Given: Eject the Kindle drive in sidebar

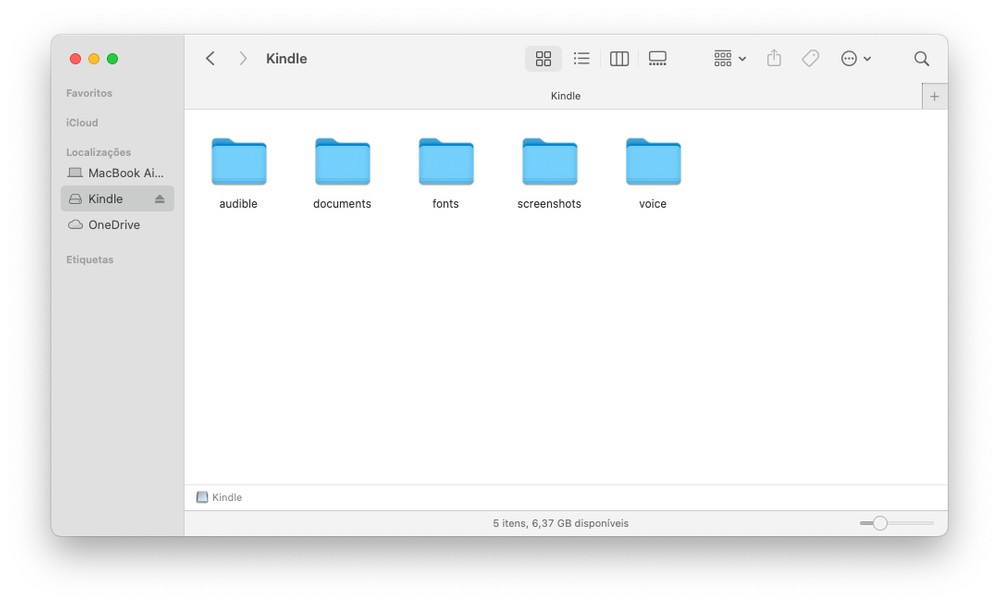Looking at the screenshot, I should [x=159, y=199].
